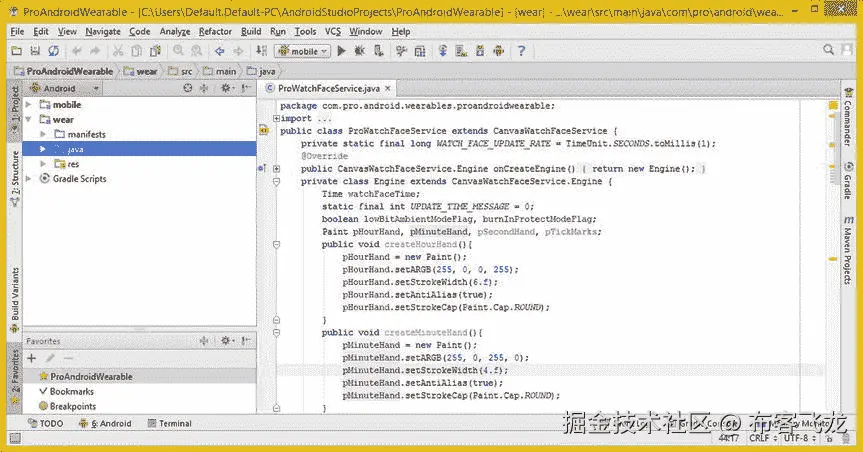Navigate Back with the blue left arrow
Viewport: 863px width, 452px height.
[x=220, y=51]
